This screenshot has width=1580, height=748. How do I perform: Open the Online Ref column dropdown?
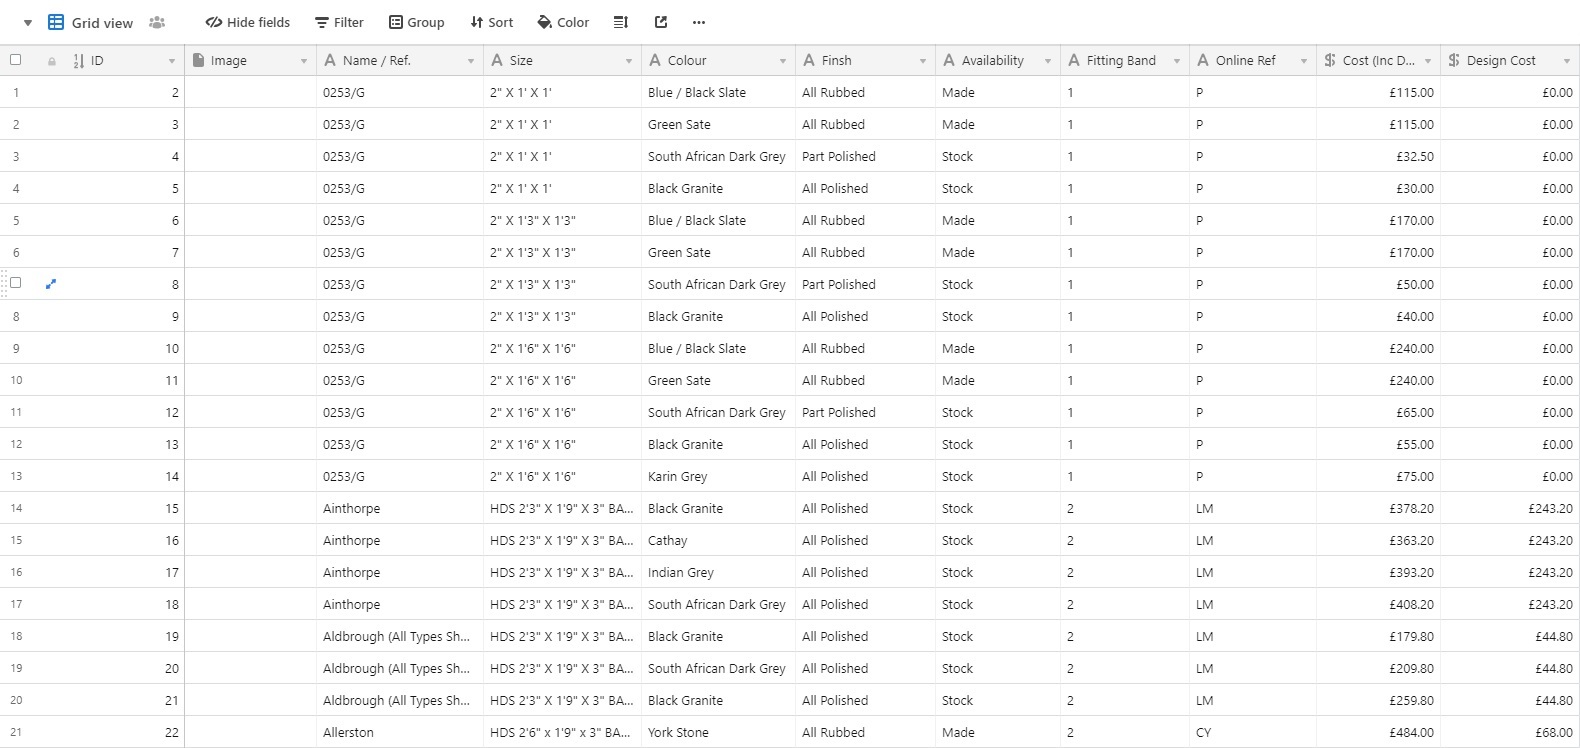(x=1304, y=61)
